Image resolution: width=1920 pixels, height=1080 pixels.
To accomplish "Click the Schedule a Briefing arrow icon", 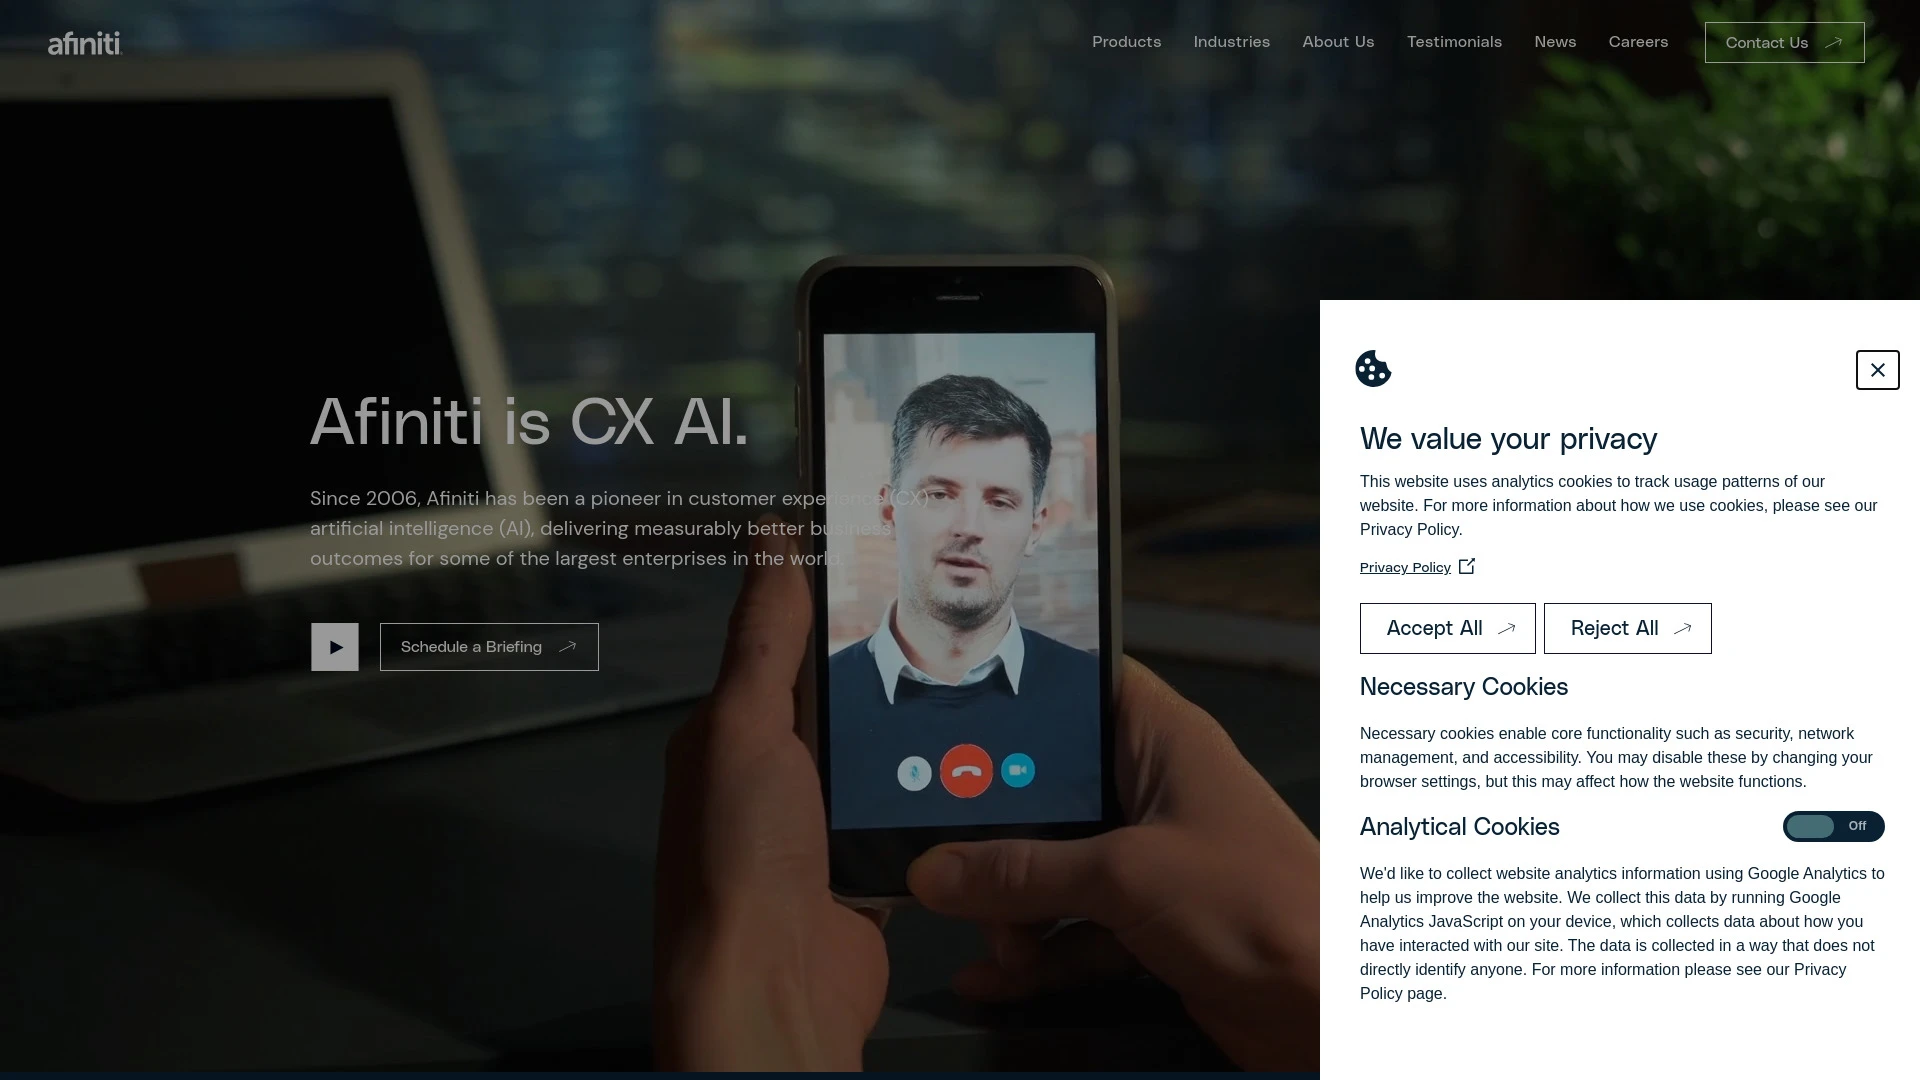I will 568,645.
